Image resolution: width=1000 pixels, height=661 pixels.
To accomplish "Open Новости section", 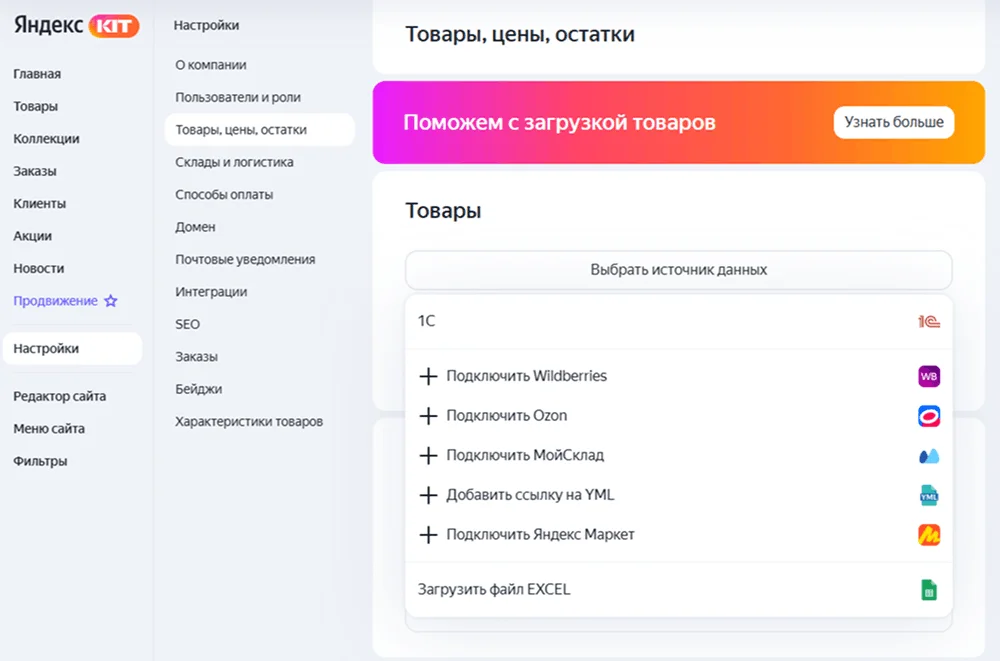I will (39, 269).
